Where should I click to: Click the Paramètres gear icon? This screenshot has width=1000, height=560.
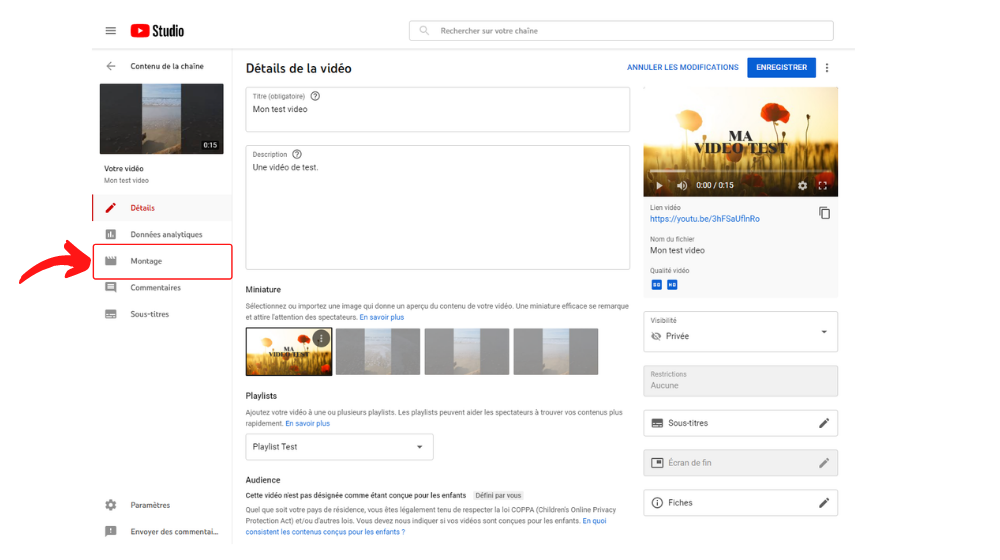[x=110, y=505]
